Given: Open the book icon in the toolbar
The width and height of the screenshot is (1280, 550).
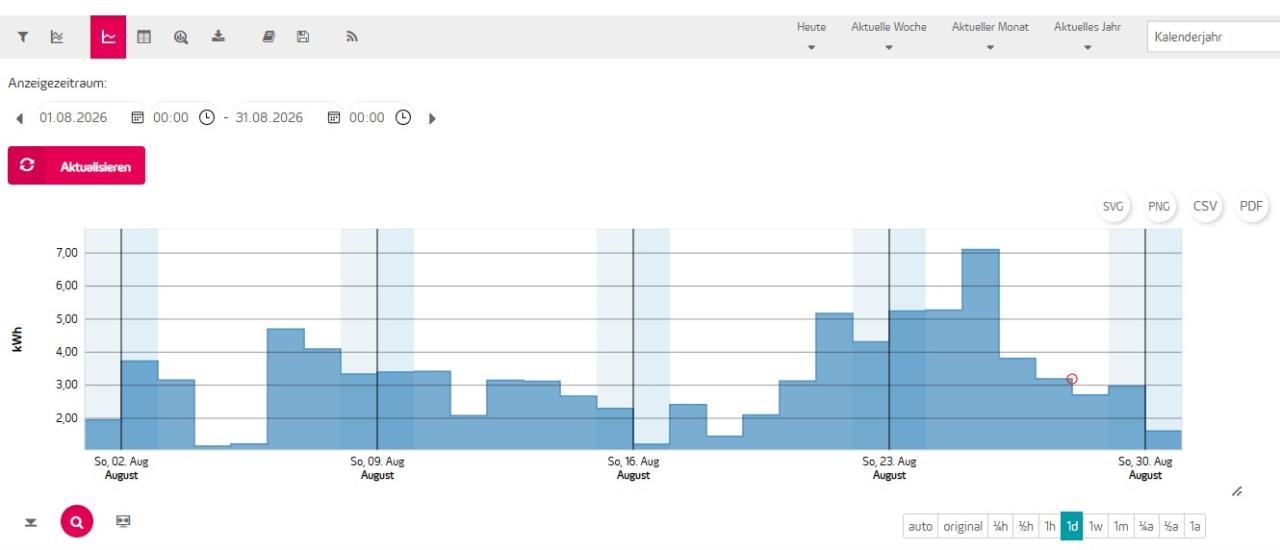Looking at the screenshot, I should click(x=270, y=37).
